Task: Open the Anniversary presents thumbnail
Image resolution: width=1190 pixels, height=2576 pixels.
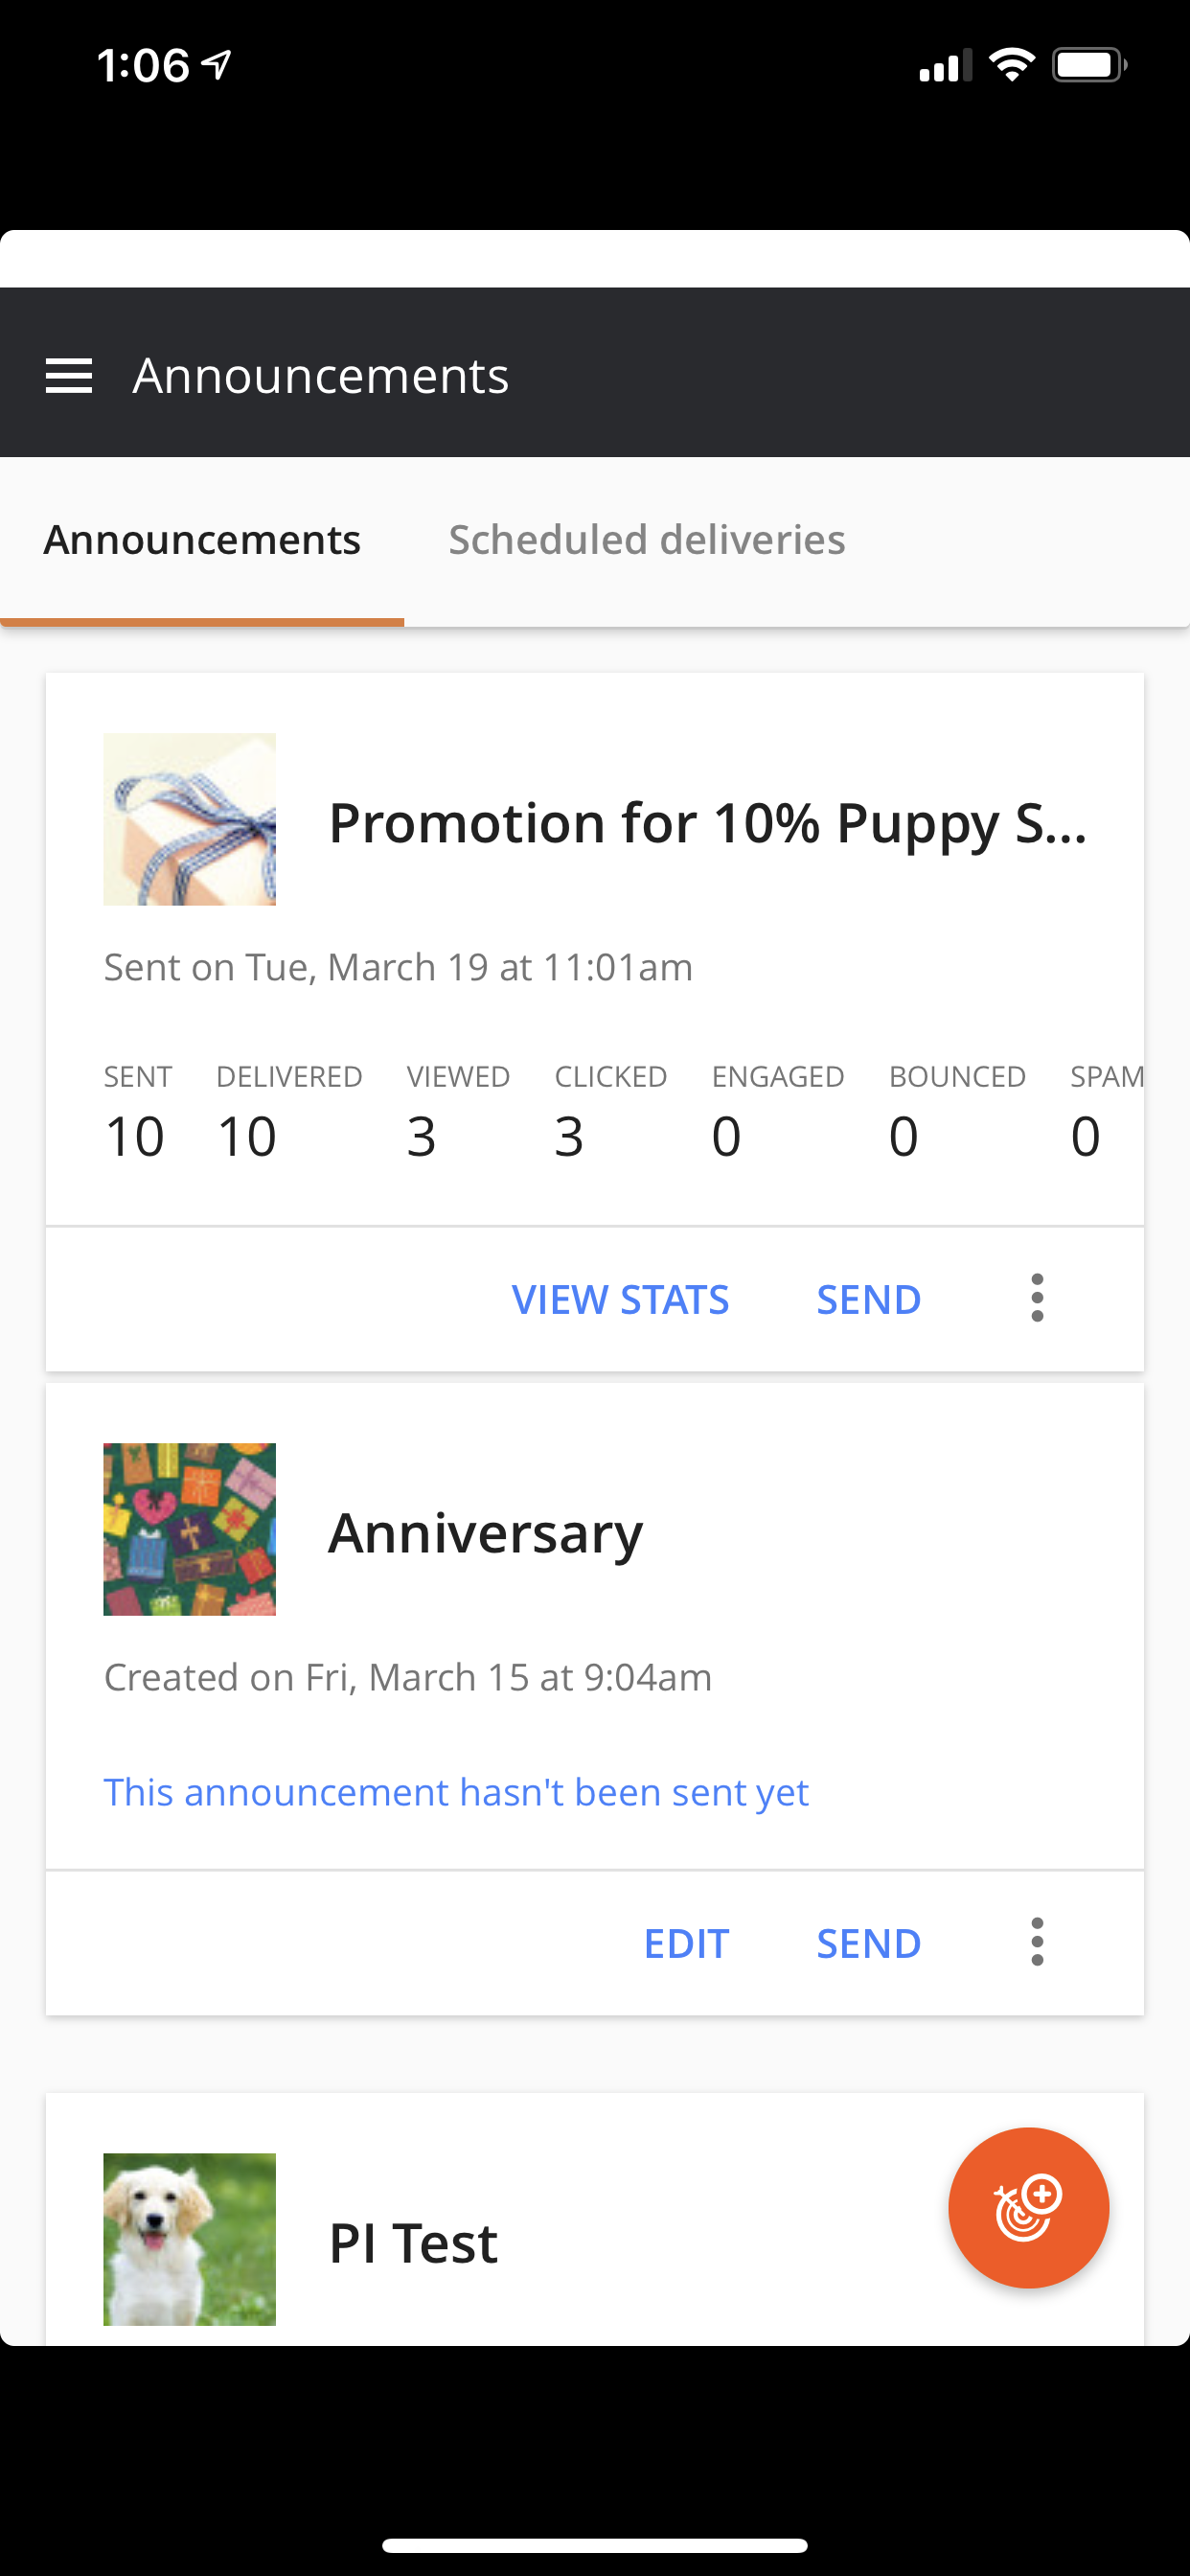Action: (190, 1529)
